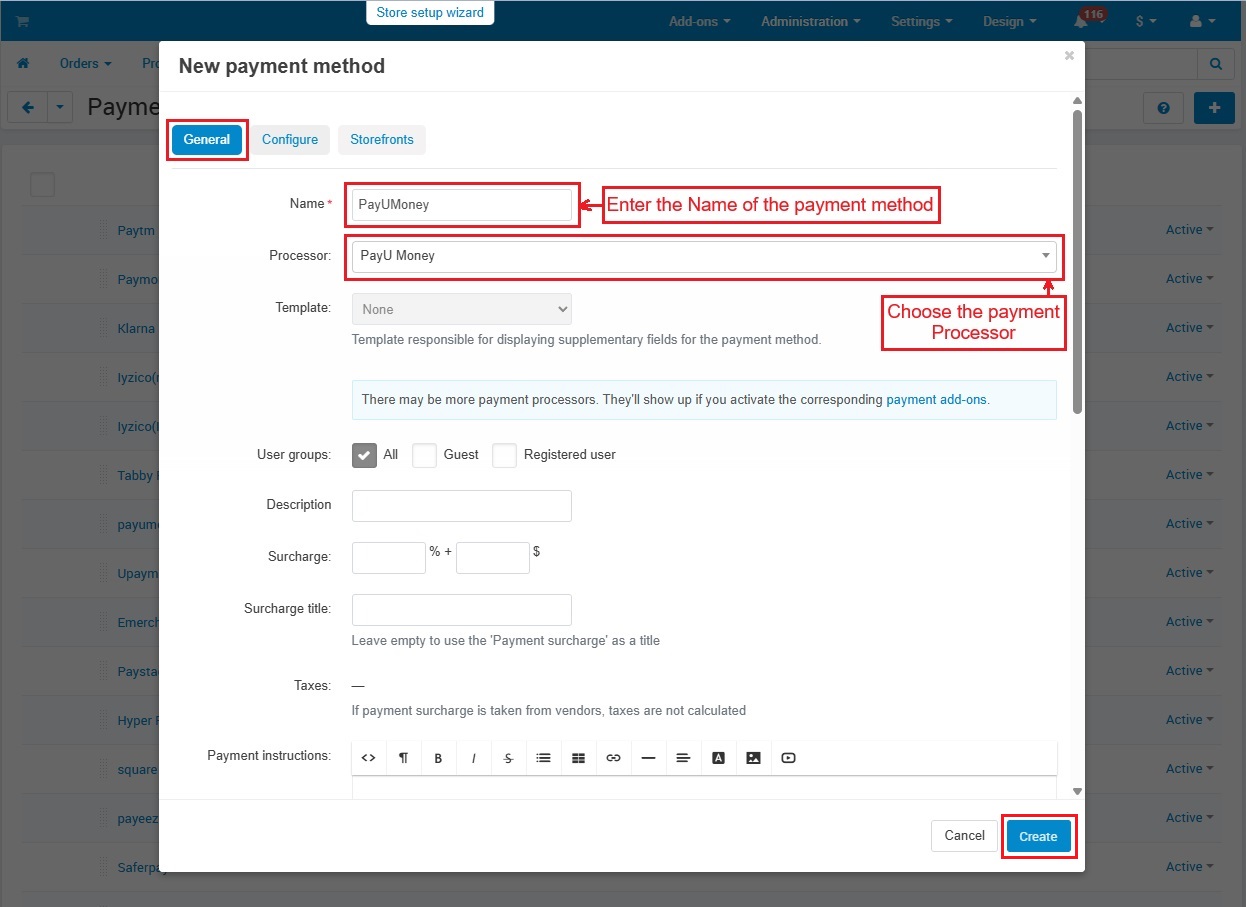
Task: Focus the Surcharge percent field
Action: [x=389, y=558]
